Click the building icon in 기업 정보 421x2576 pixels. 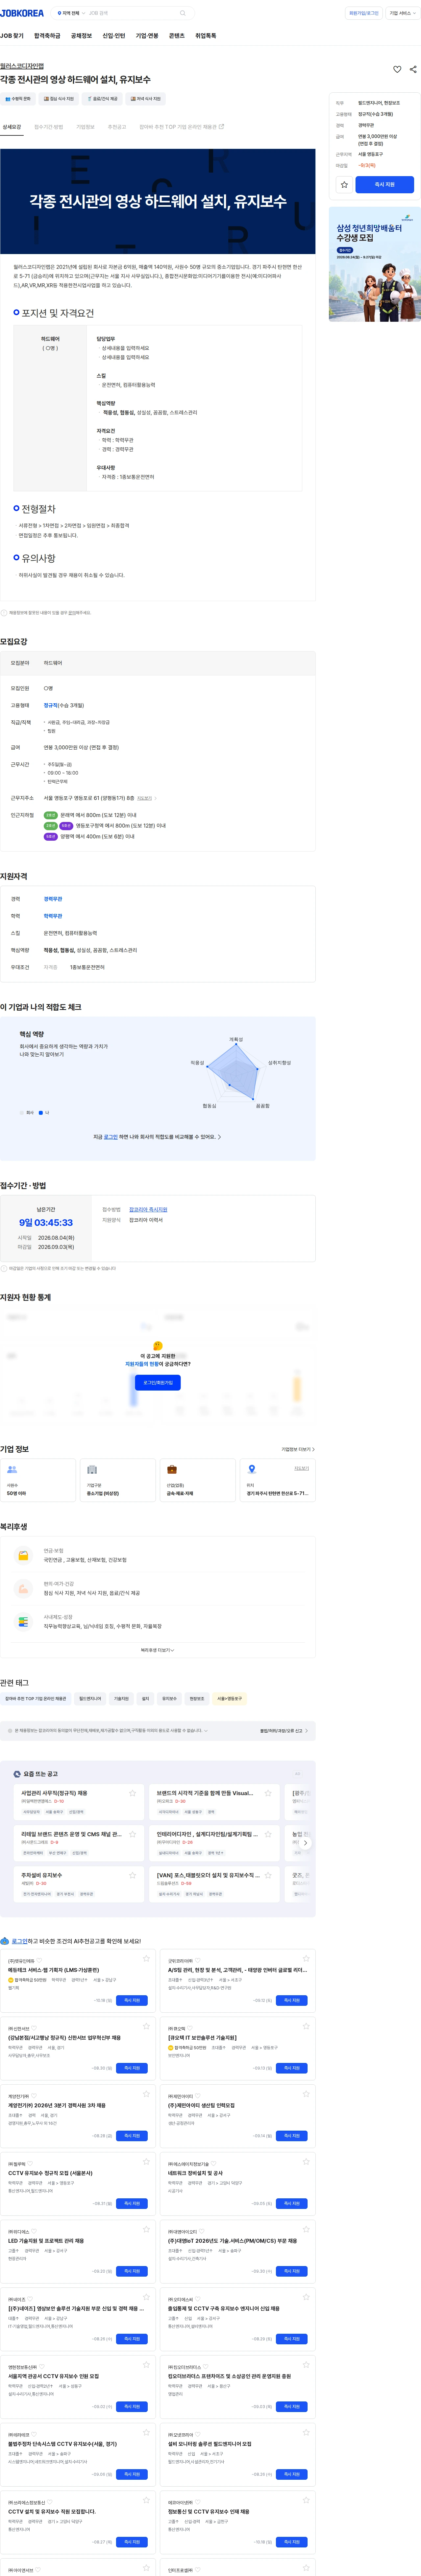[92, 1469]
